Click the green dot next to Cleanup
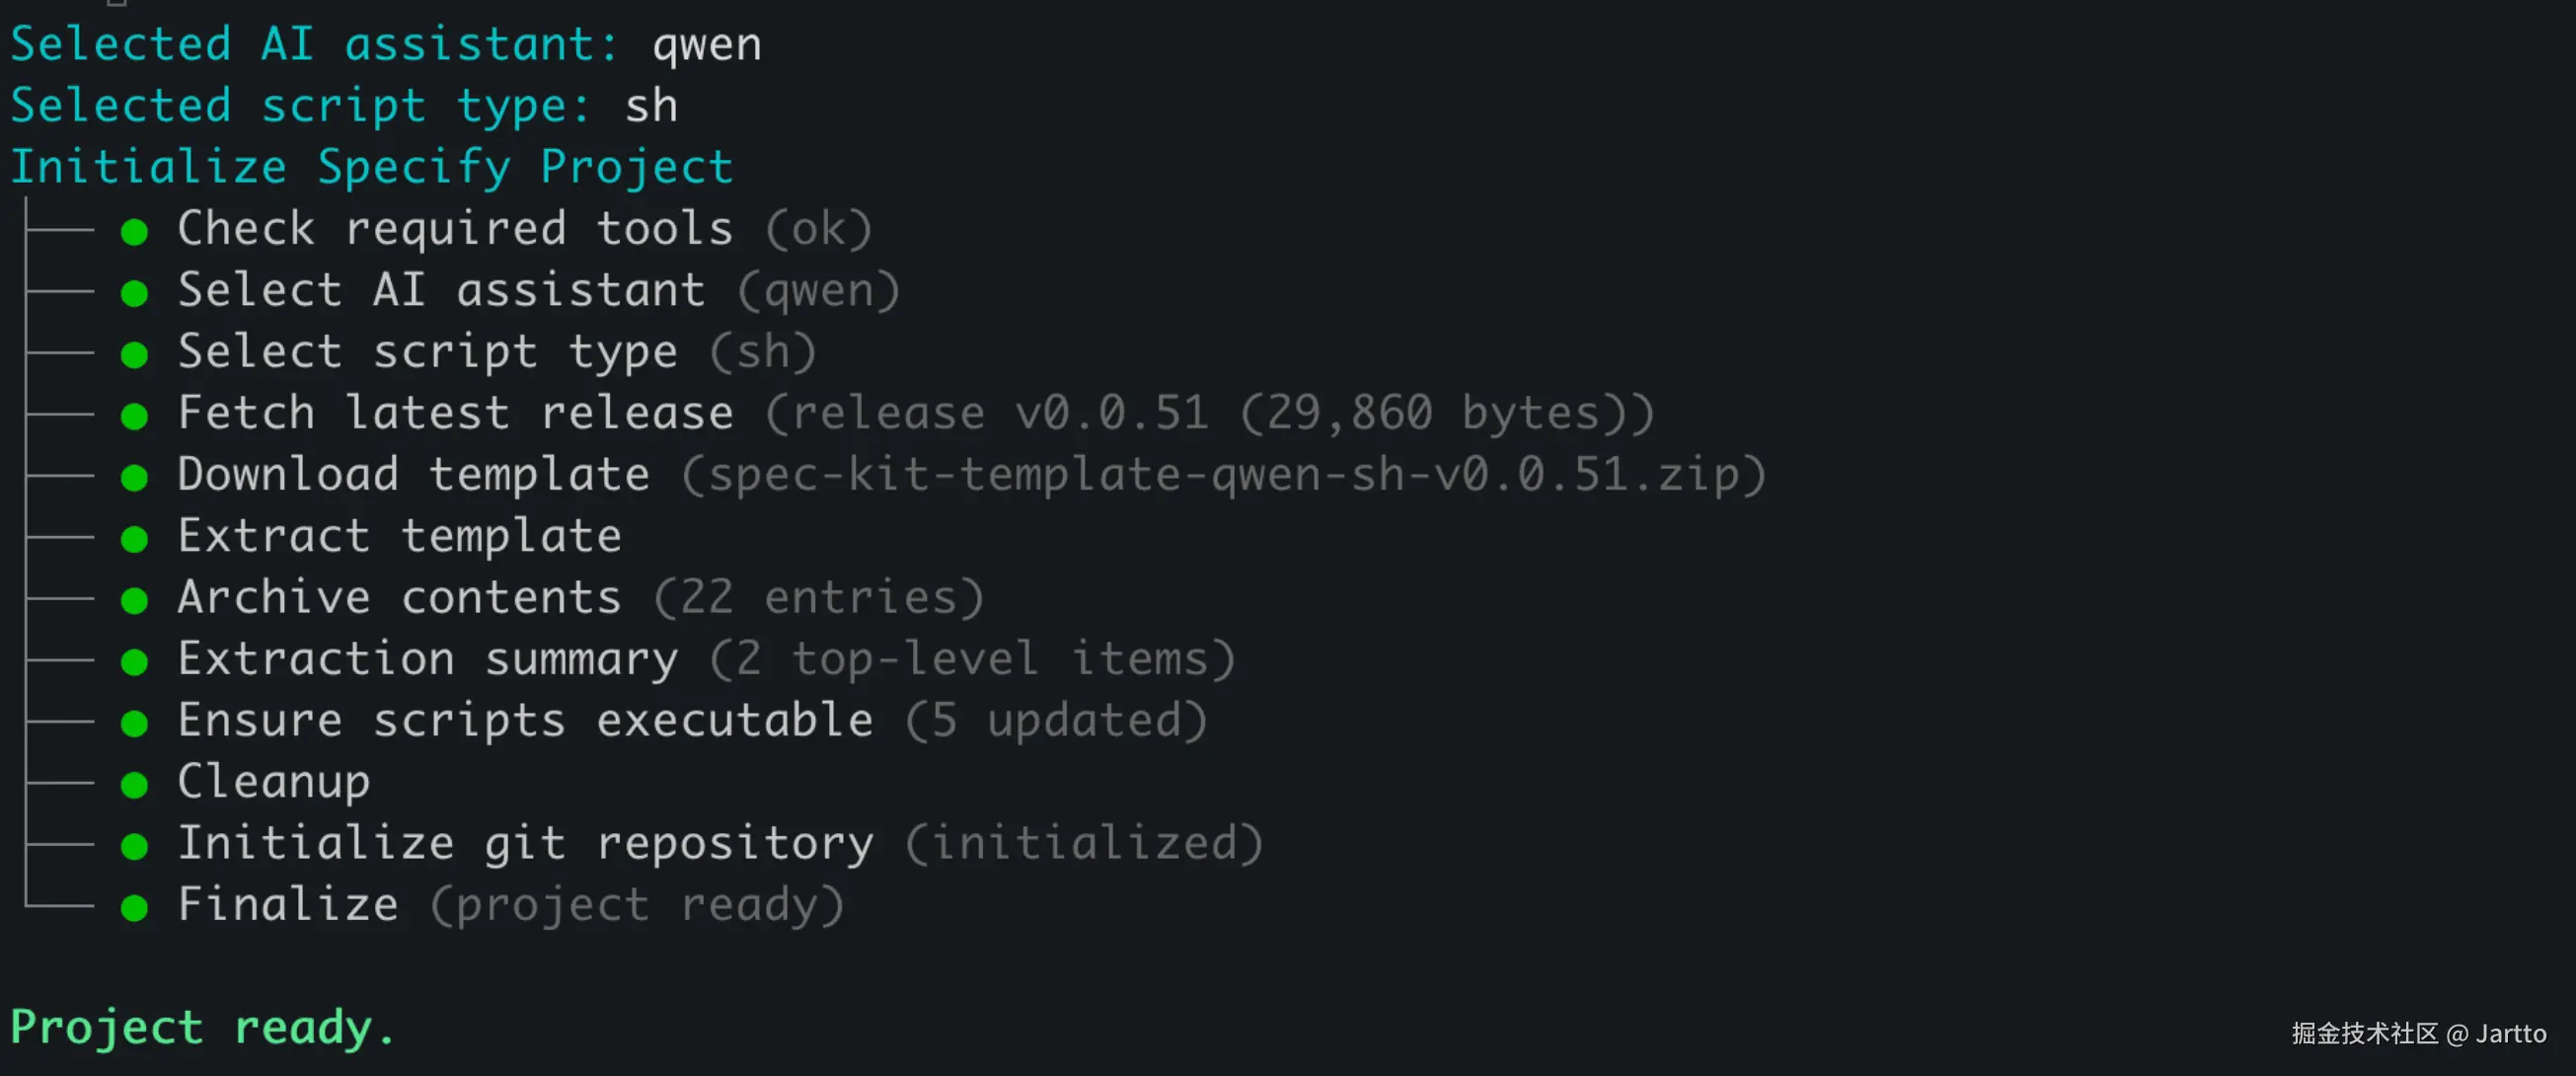Viewport: 2576px width, 1076px height. coord(134,785)
